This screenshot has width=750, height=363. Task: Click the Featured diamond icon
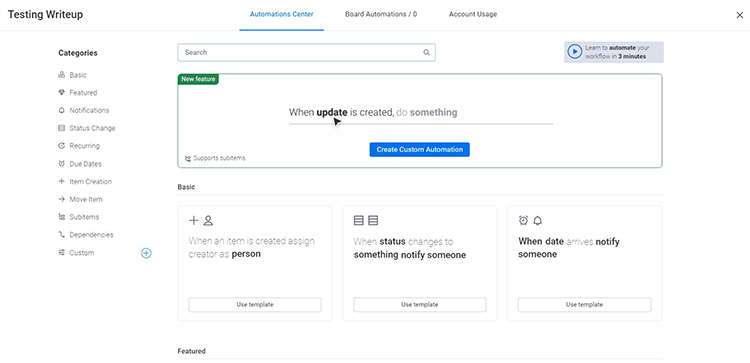pyautogui.click(x=61, y=93)
